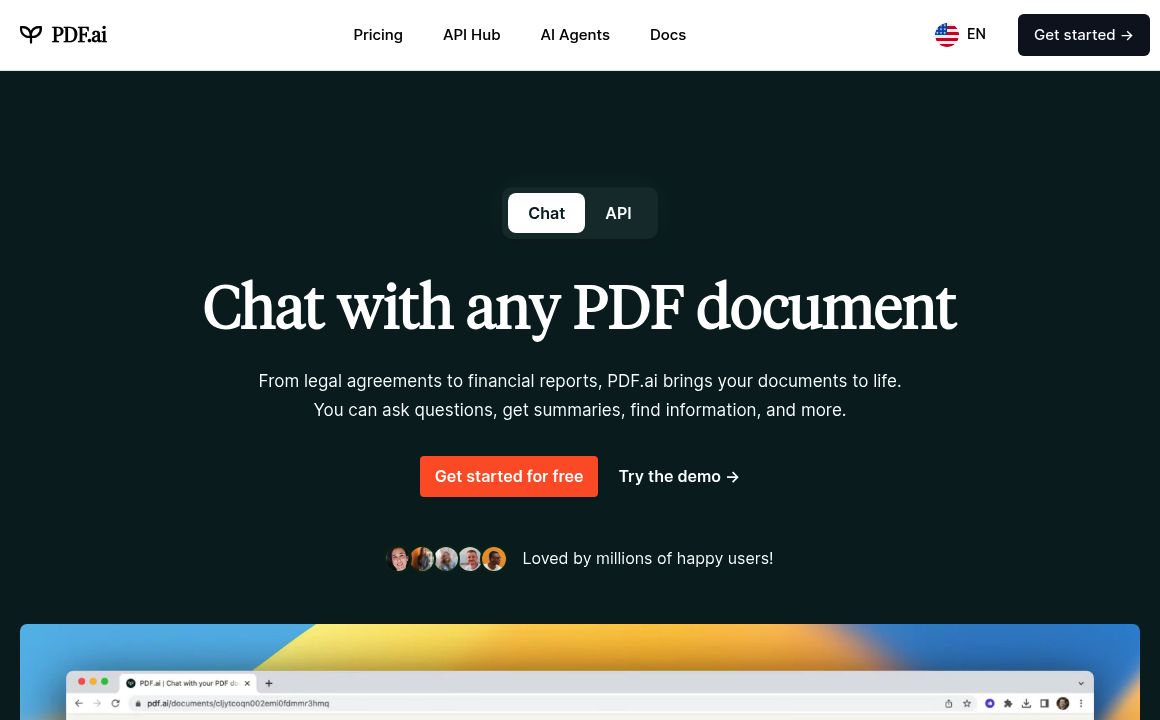This screenshot has height=720, width=1160.
Task: Switch to the API mode toggle
Action: pos(618,213)
